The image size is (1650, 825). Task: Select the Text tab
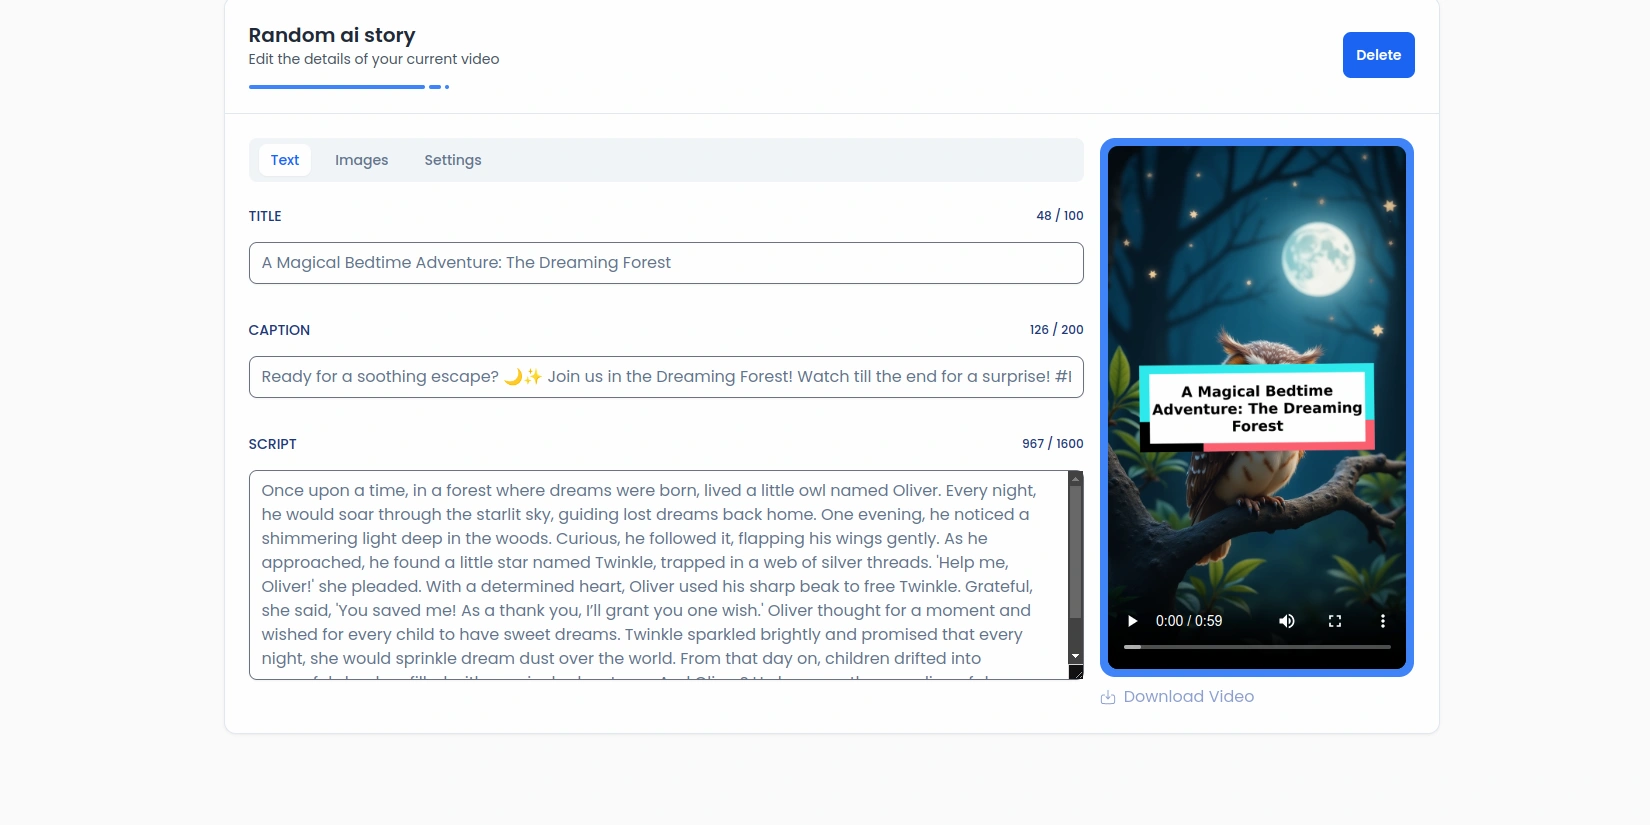[285, 160]
